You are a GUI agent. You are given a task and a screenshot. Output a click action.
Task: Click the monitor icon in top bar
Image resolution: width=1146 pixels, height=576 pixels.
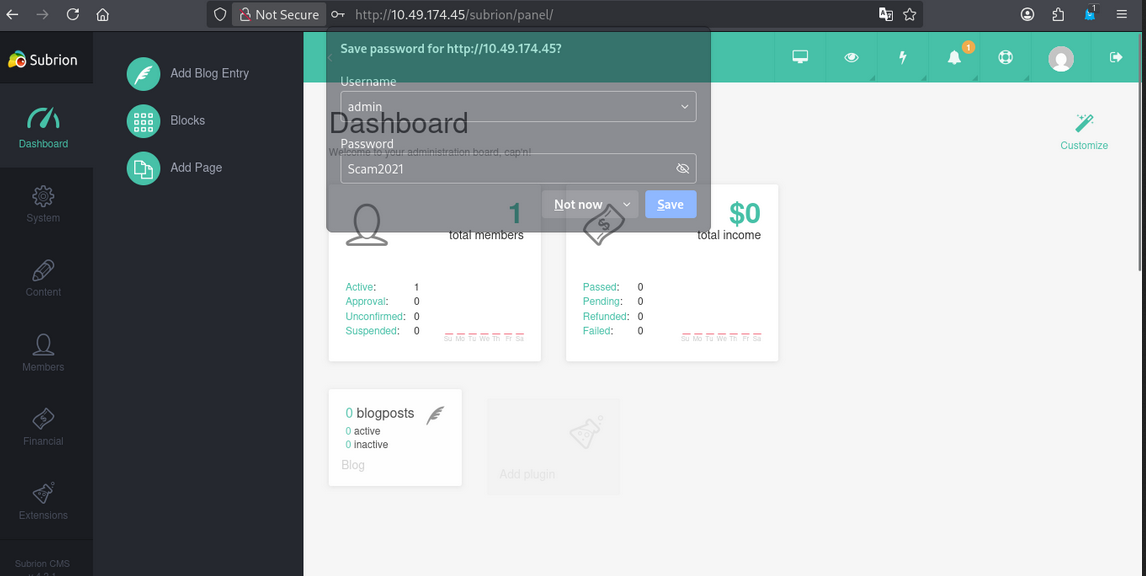(800, 58)
